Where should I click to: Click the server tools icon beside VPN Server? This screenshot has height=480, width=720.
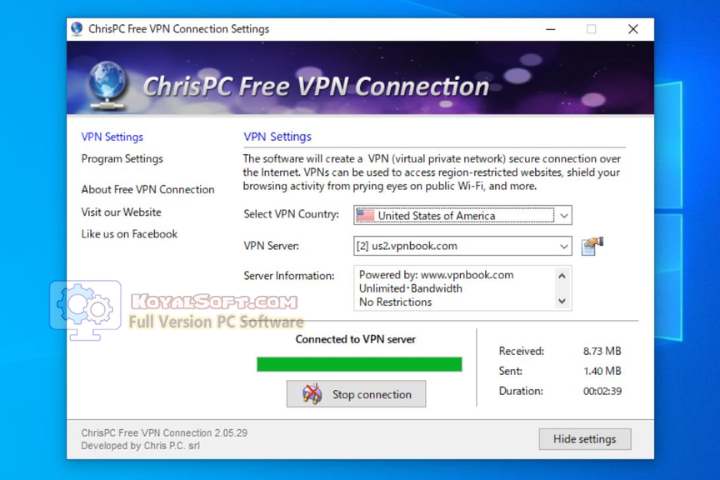[x=592, y=246]
